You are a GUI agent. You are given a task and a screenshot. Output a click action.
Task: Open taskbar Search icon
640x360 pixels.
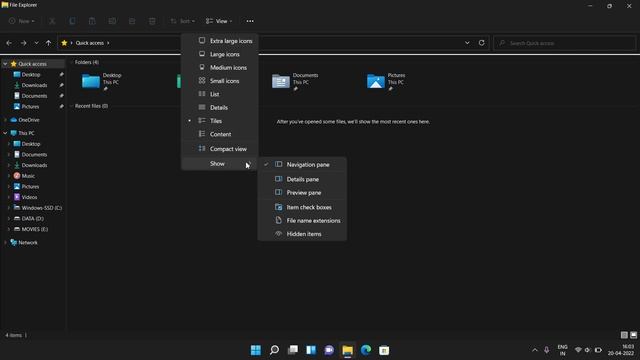click(274, 350)
